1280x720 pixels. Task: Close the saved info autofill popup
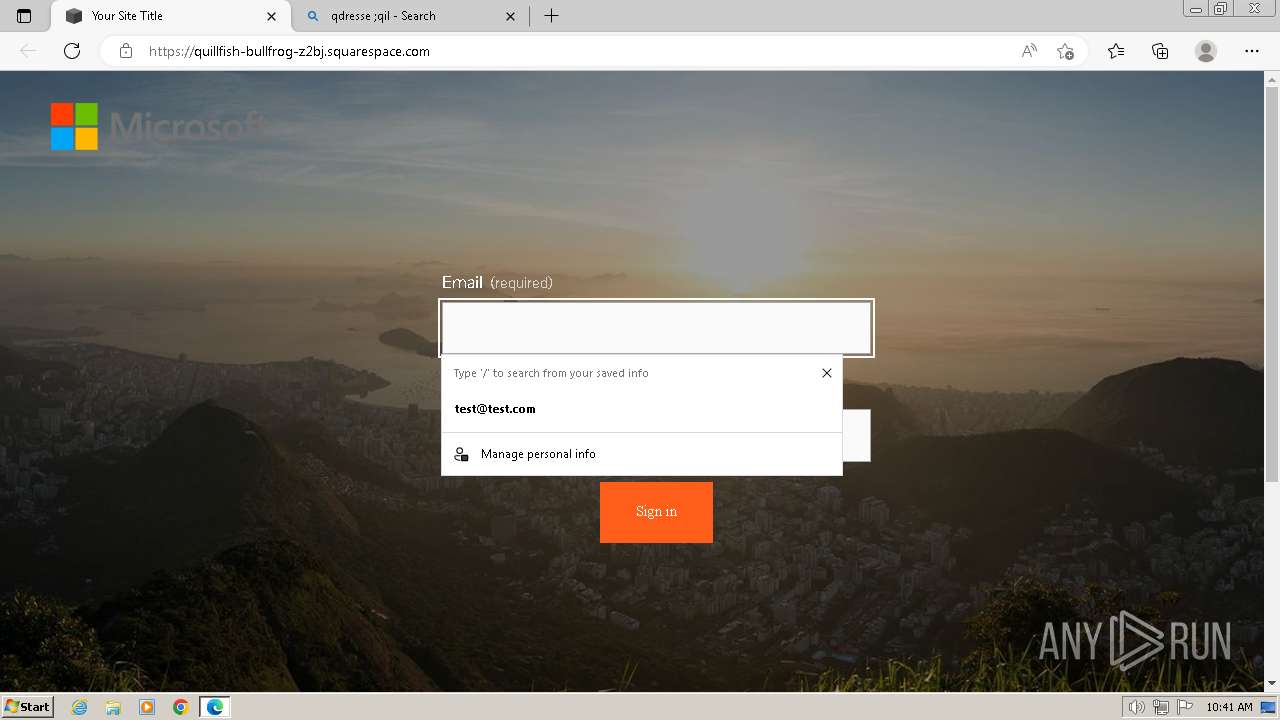(x=827, y=373)
